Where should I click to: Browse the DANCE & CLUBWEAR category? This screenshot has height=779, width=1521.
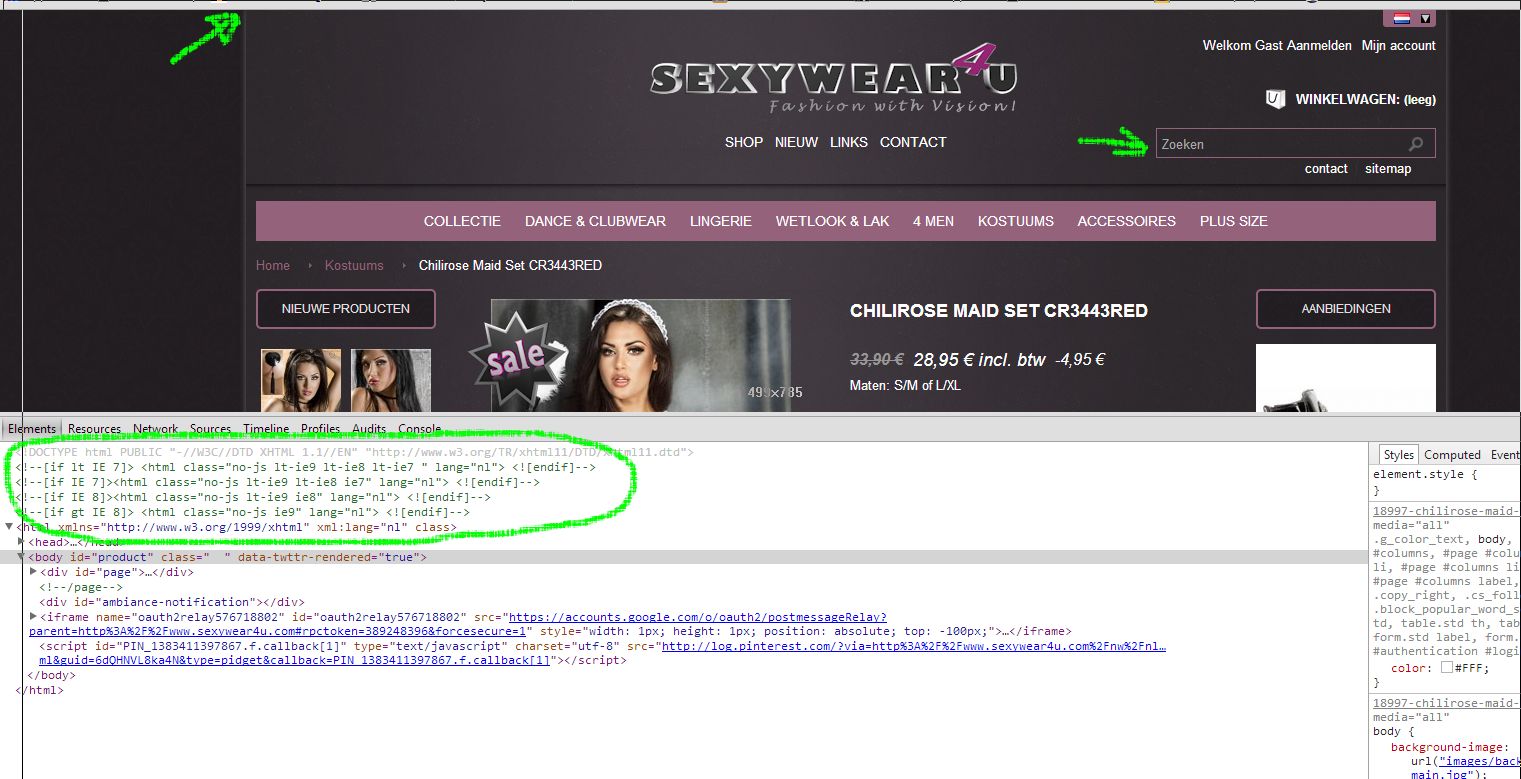tap(595, 221)
